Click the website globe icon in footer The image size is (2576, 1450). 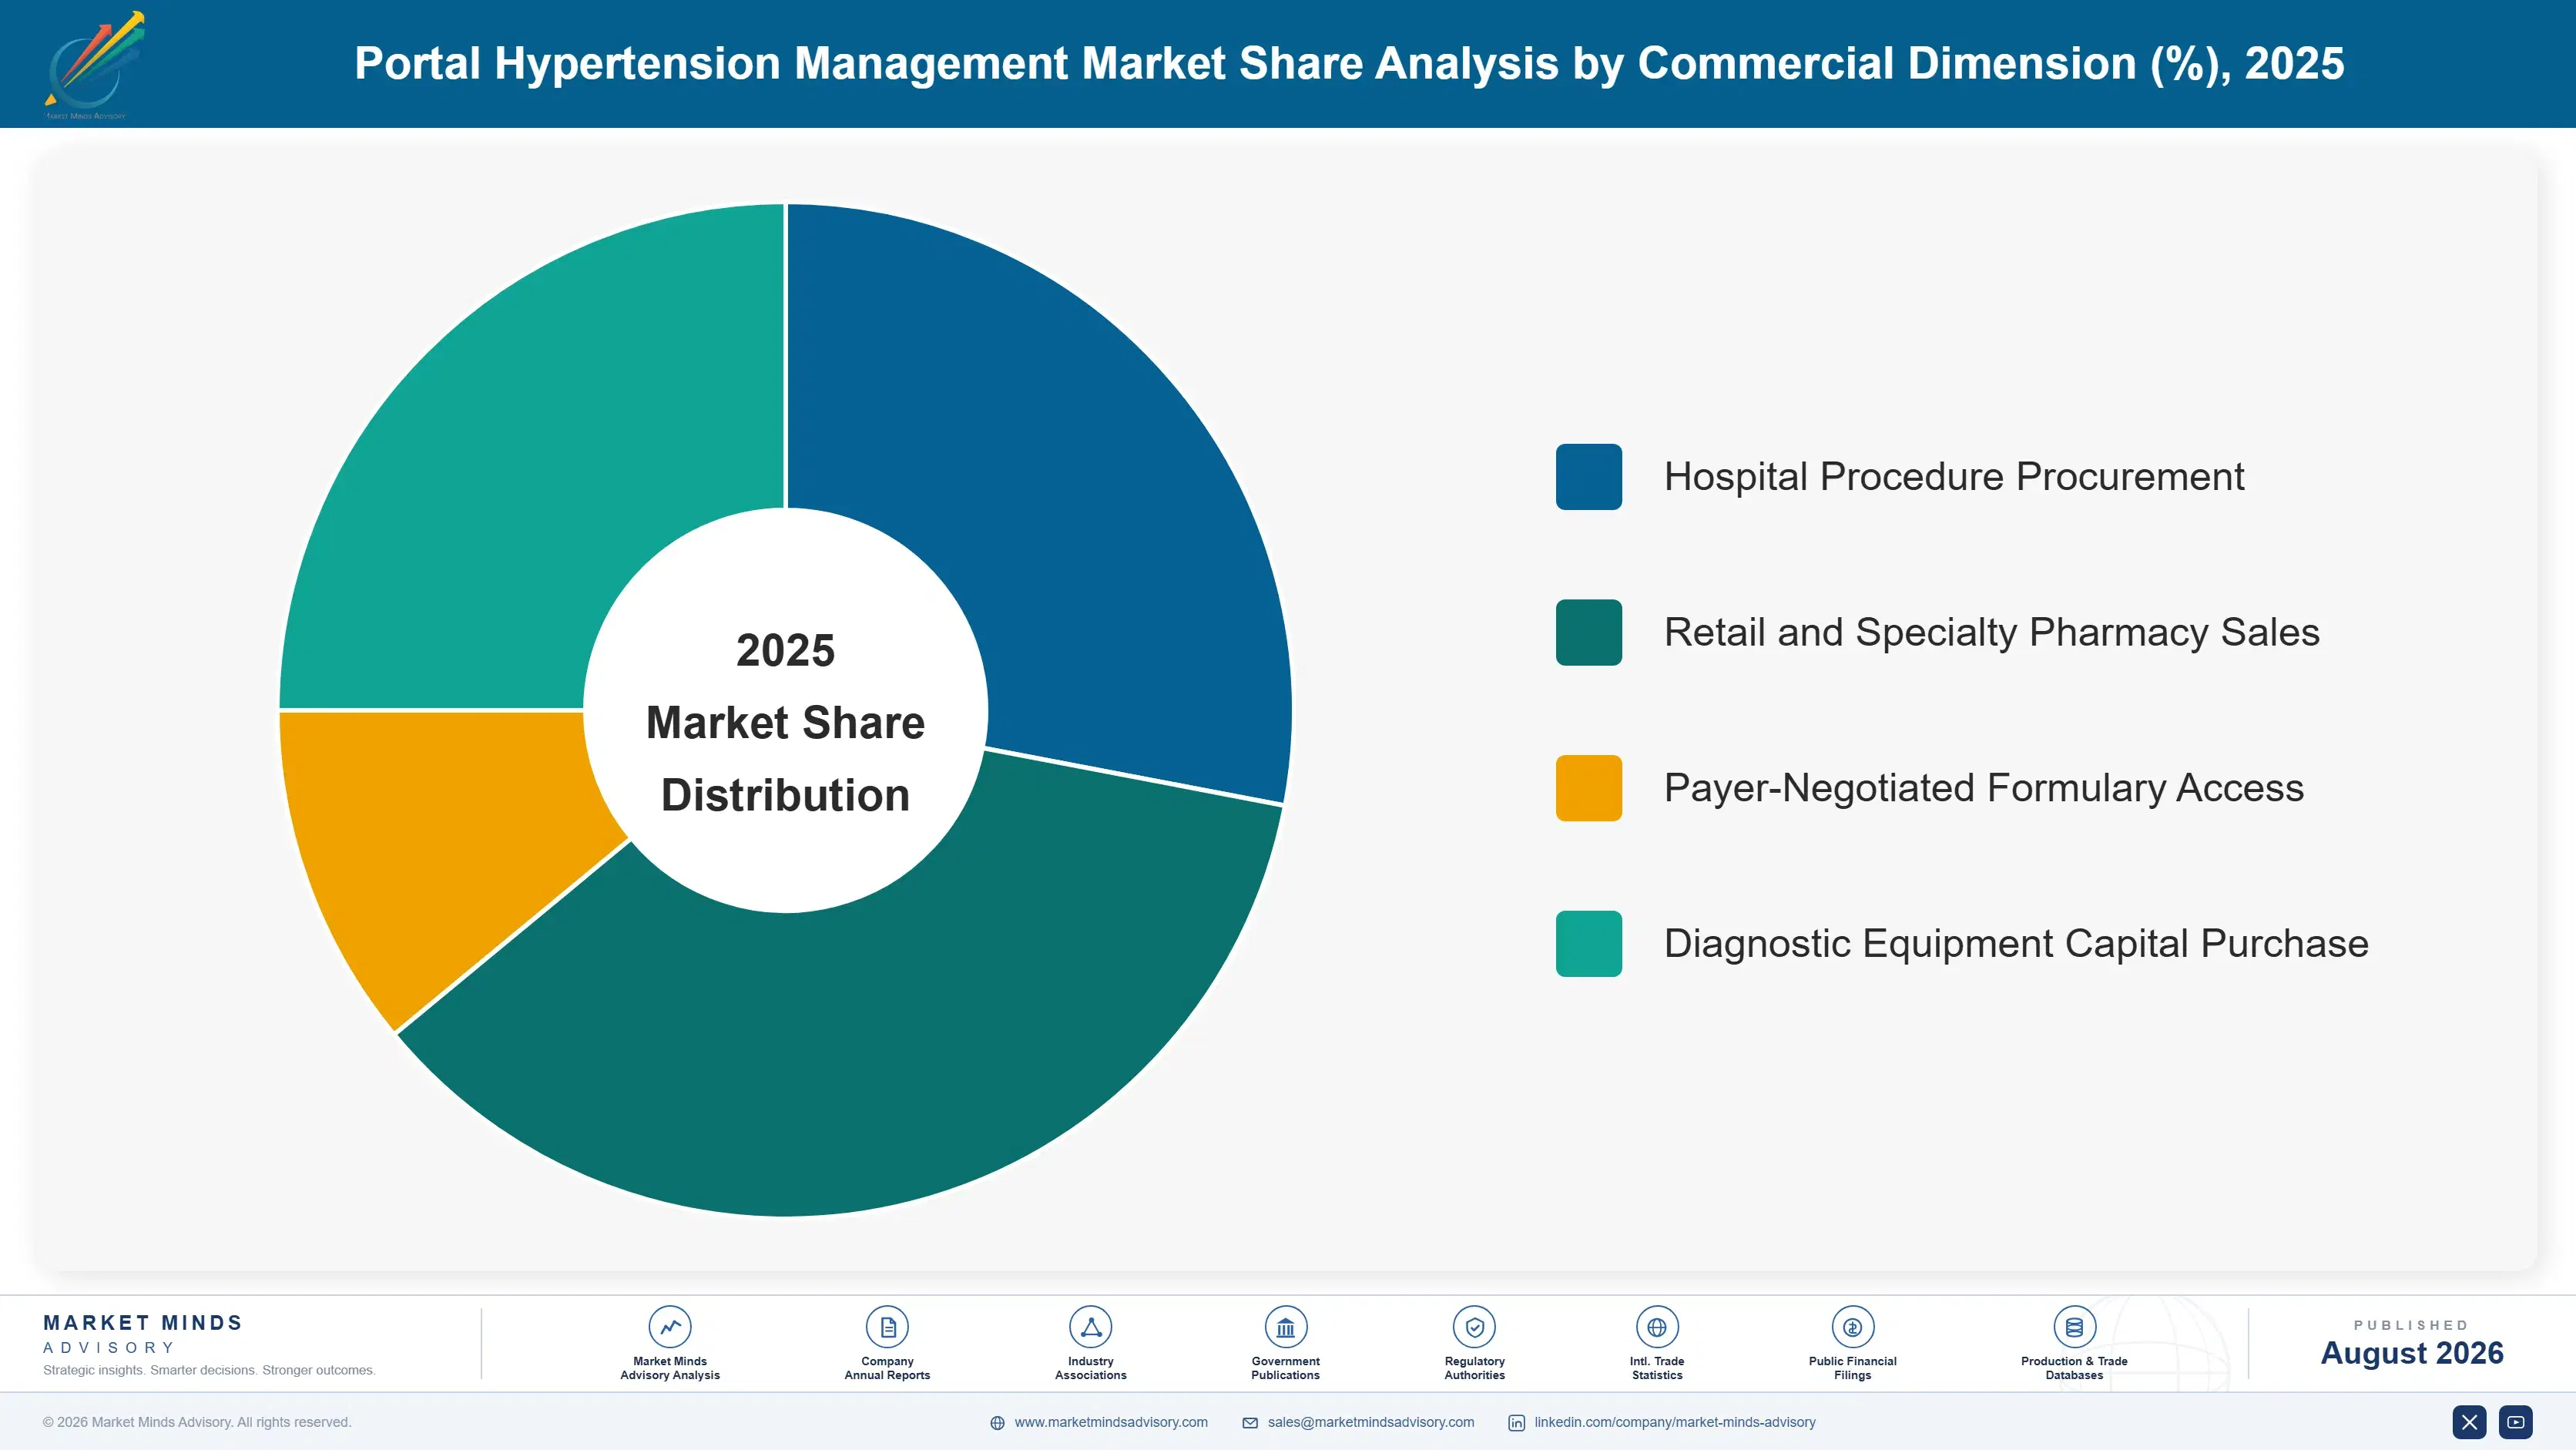(x=997, y=1422)
